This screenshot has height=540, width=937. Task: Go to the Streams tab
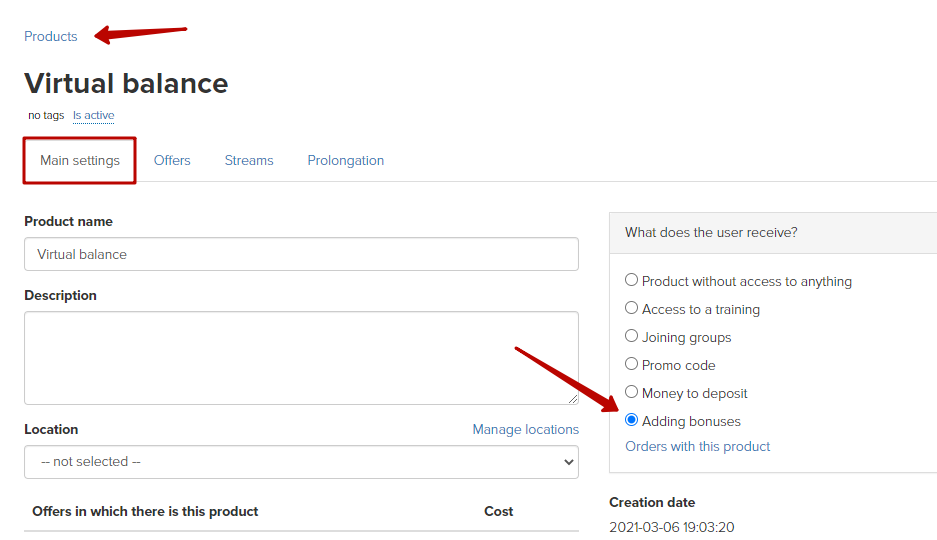(249, 161)
